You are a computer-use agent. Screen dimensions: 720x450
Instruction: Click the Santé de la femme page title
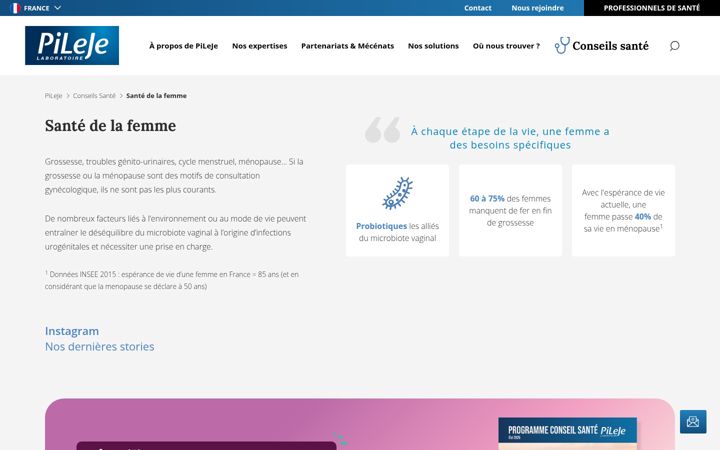point(110,125)
